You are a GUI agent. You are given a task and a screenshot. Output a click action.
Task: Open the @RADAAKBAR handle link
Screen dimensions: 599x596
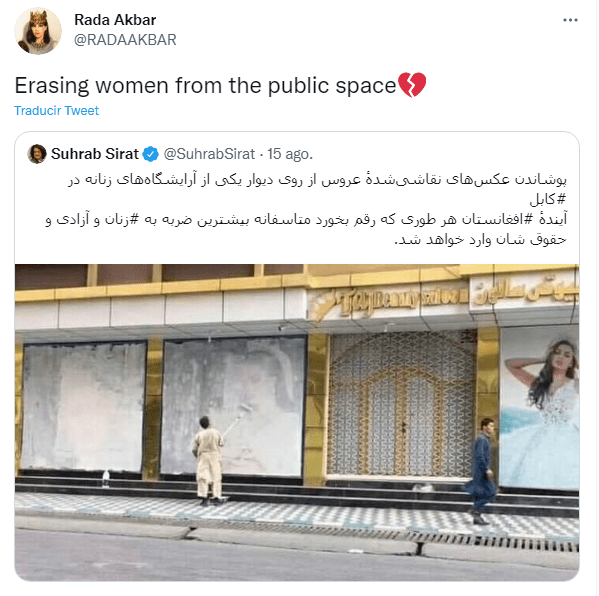tap(125, 40)
